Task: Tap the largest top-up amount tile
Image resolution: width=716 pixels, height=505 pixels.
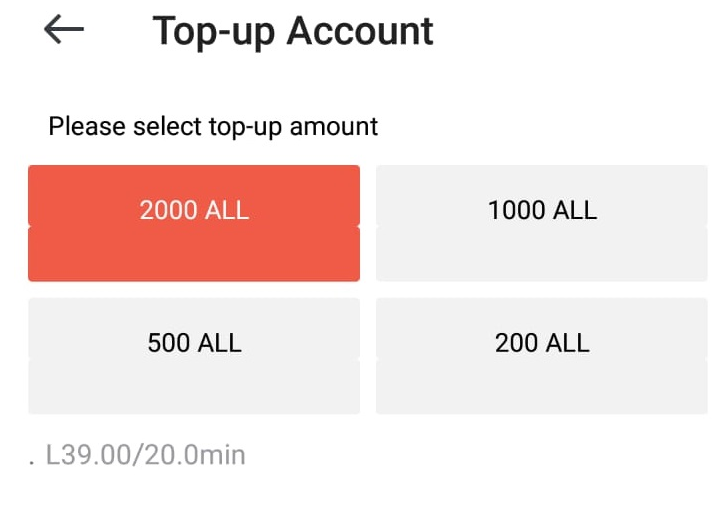Action: (194, 222)
